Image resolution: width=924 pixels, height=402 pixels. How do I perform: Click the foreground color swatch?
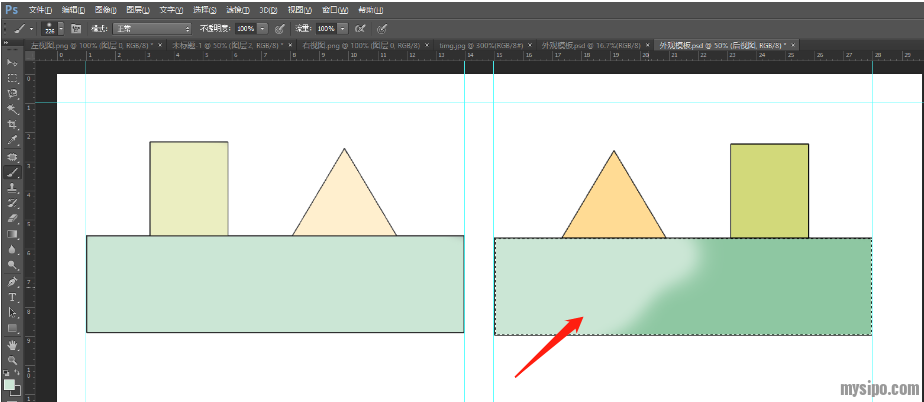(x=9, y=384)
